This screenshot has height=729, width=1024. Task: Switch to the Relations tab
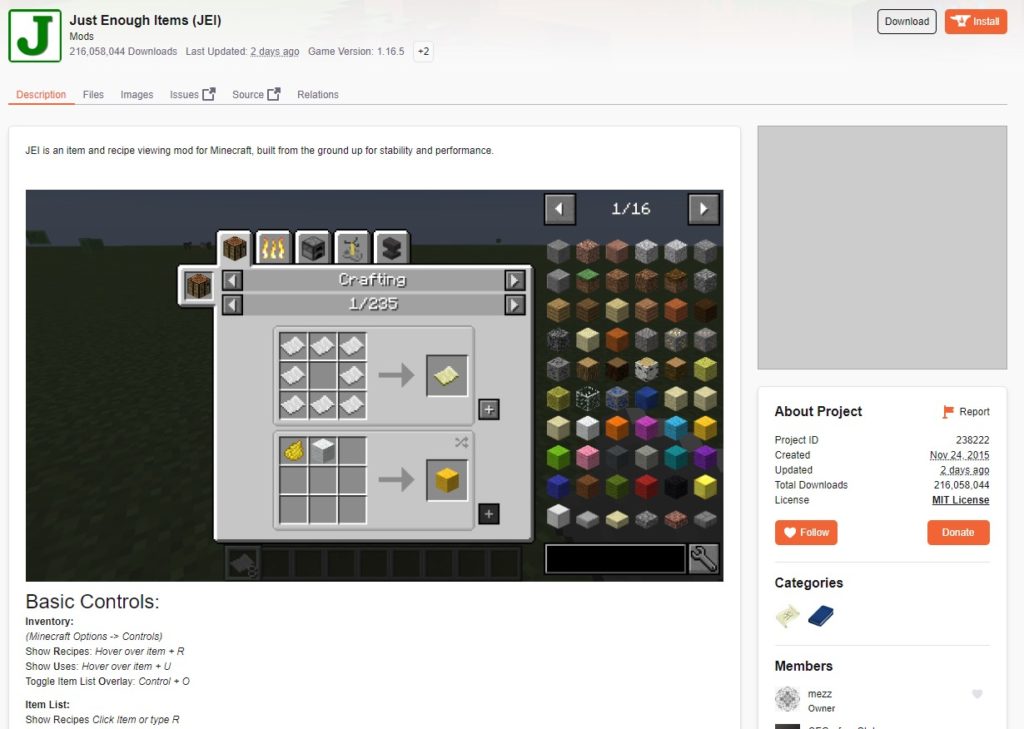(x=318, y=95)
